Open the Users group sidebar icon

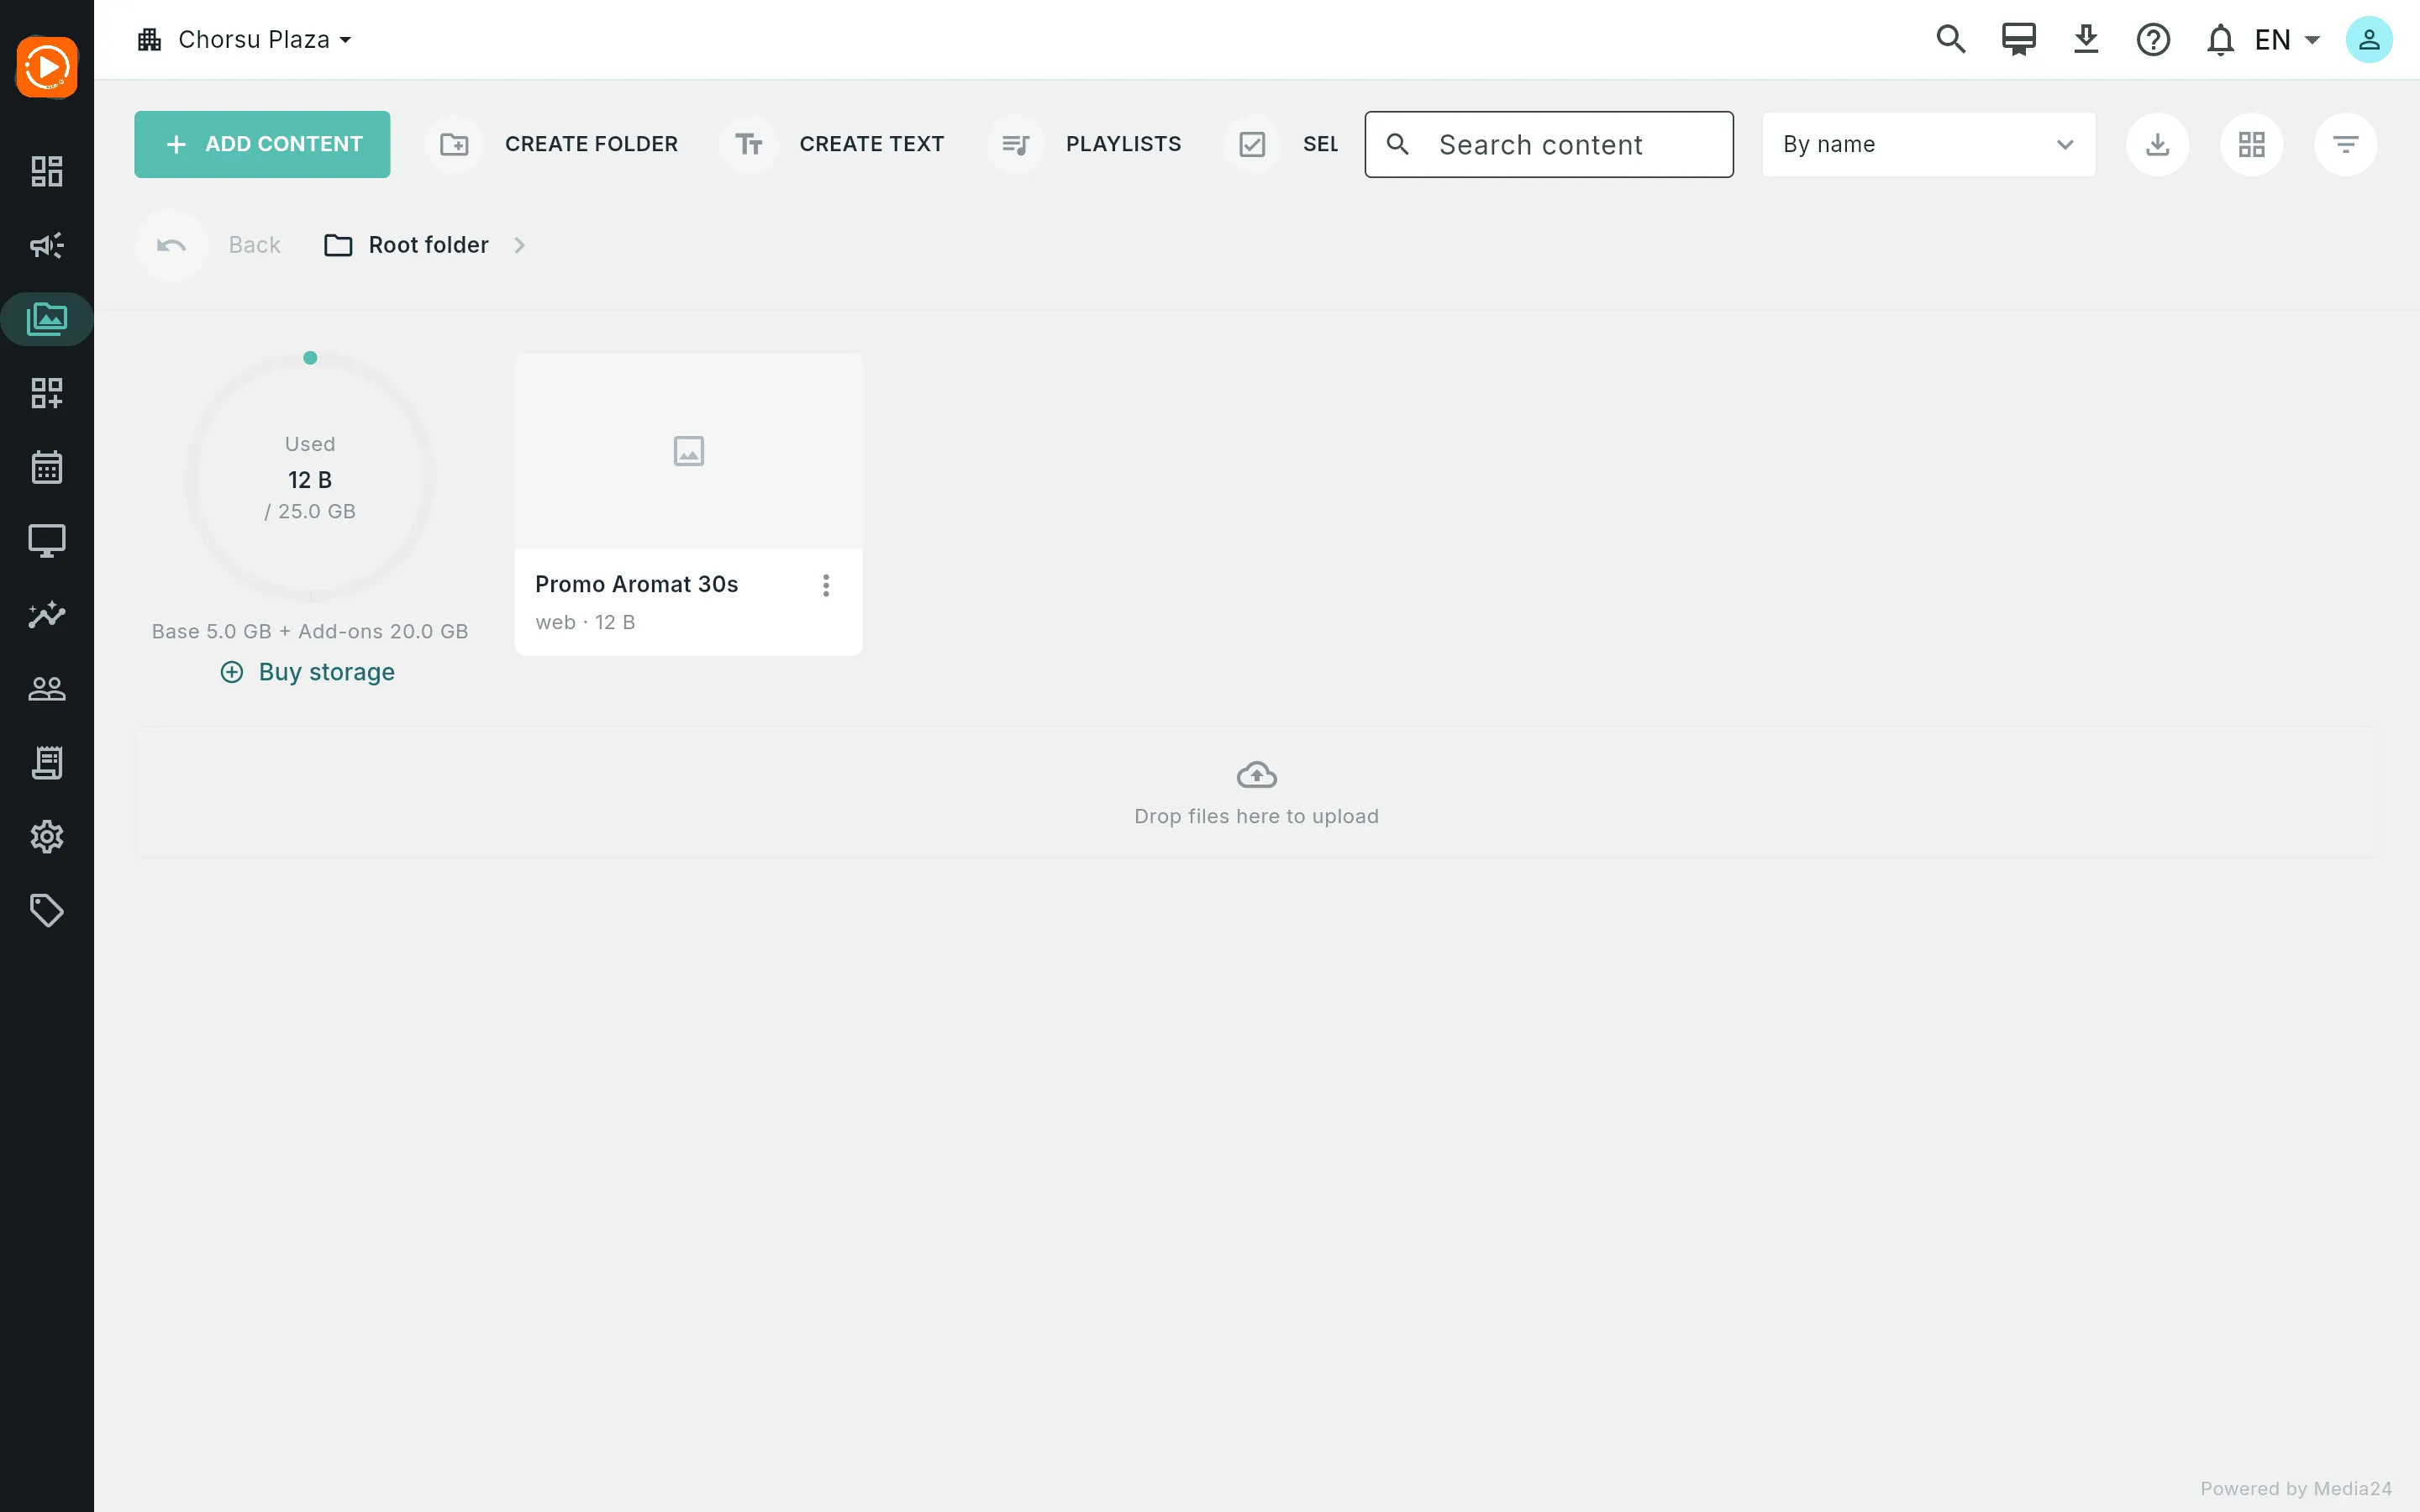pos(47,688)
